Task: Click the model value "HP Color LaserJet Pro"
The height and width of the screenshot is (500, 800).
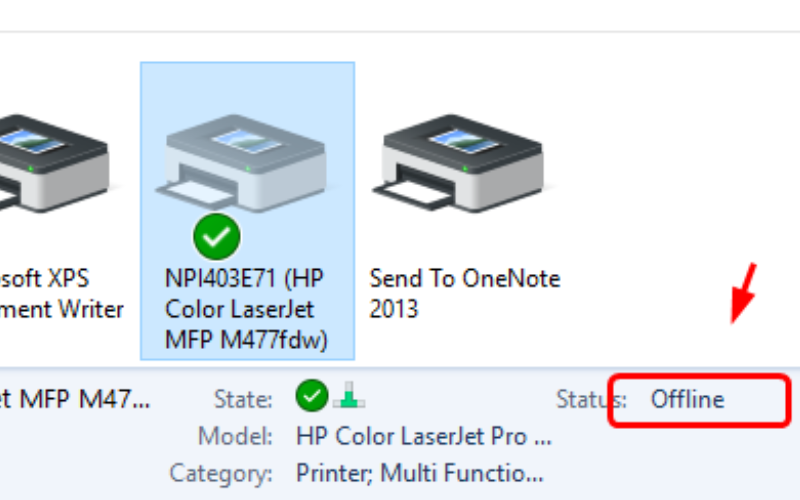Action: click(x=423, y=437)
